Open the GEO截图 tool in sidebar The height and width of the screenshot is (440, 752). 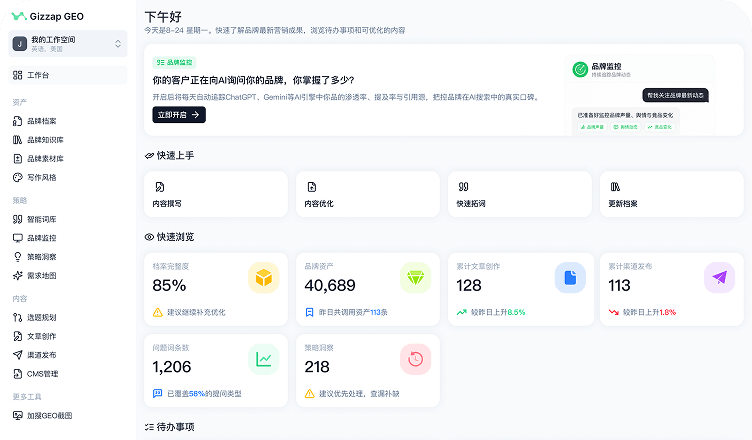(42, 416)
